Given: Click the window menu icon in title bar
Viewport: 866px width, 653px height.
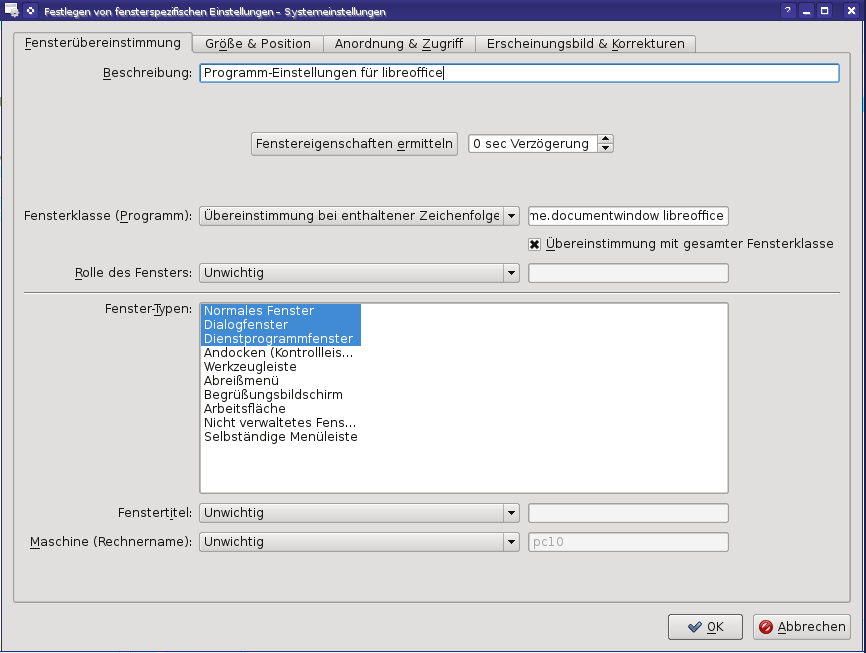Looking at the screenshot, I should point(12,11).
